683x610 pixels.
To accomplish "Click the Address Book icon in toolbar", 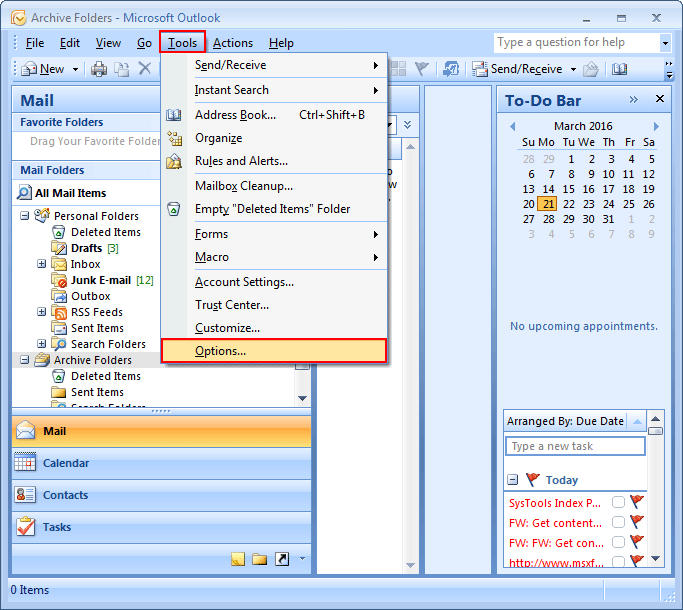I will click(x=619, y=69).
